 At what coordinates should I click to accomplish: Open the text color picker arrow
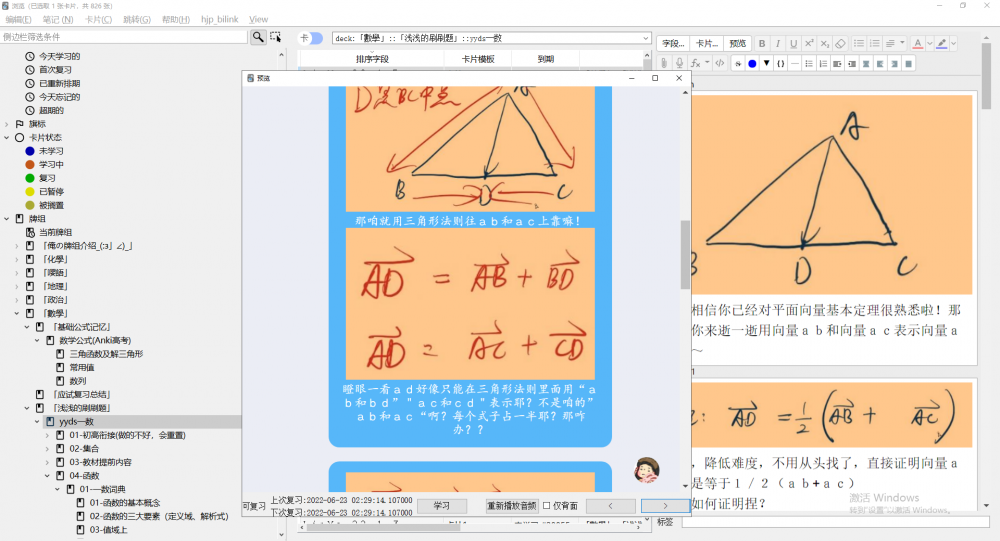[929, 43]
